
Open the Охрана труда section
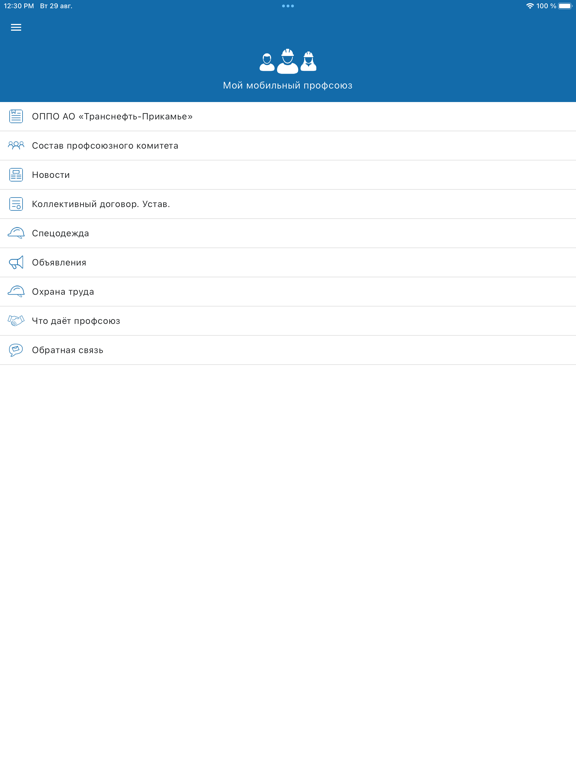pyautogui.click(x=288, y=291)
